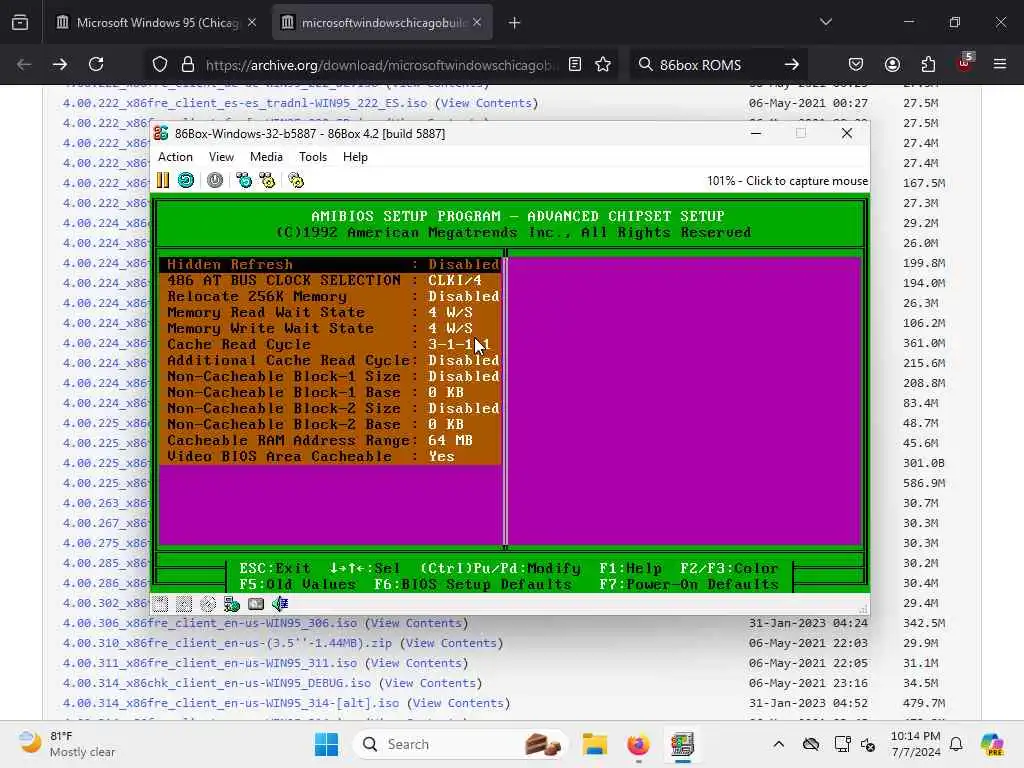
Task: Open Action menu in 86Box
Action: [175, 157]
